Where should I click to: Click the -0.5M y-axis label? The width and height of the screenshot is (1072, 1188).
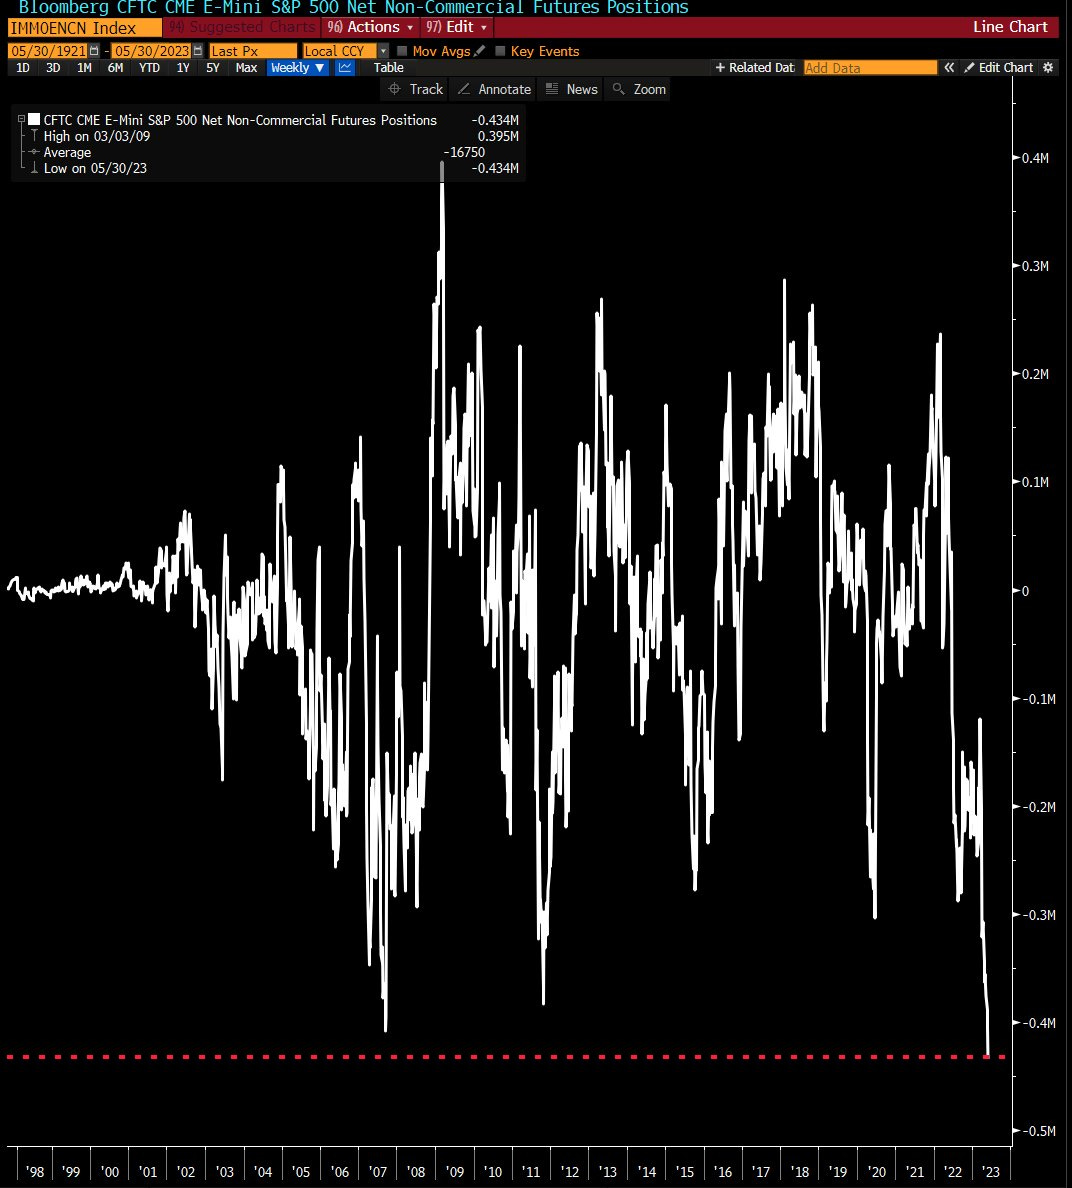tap(1037, 1130)
